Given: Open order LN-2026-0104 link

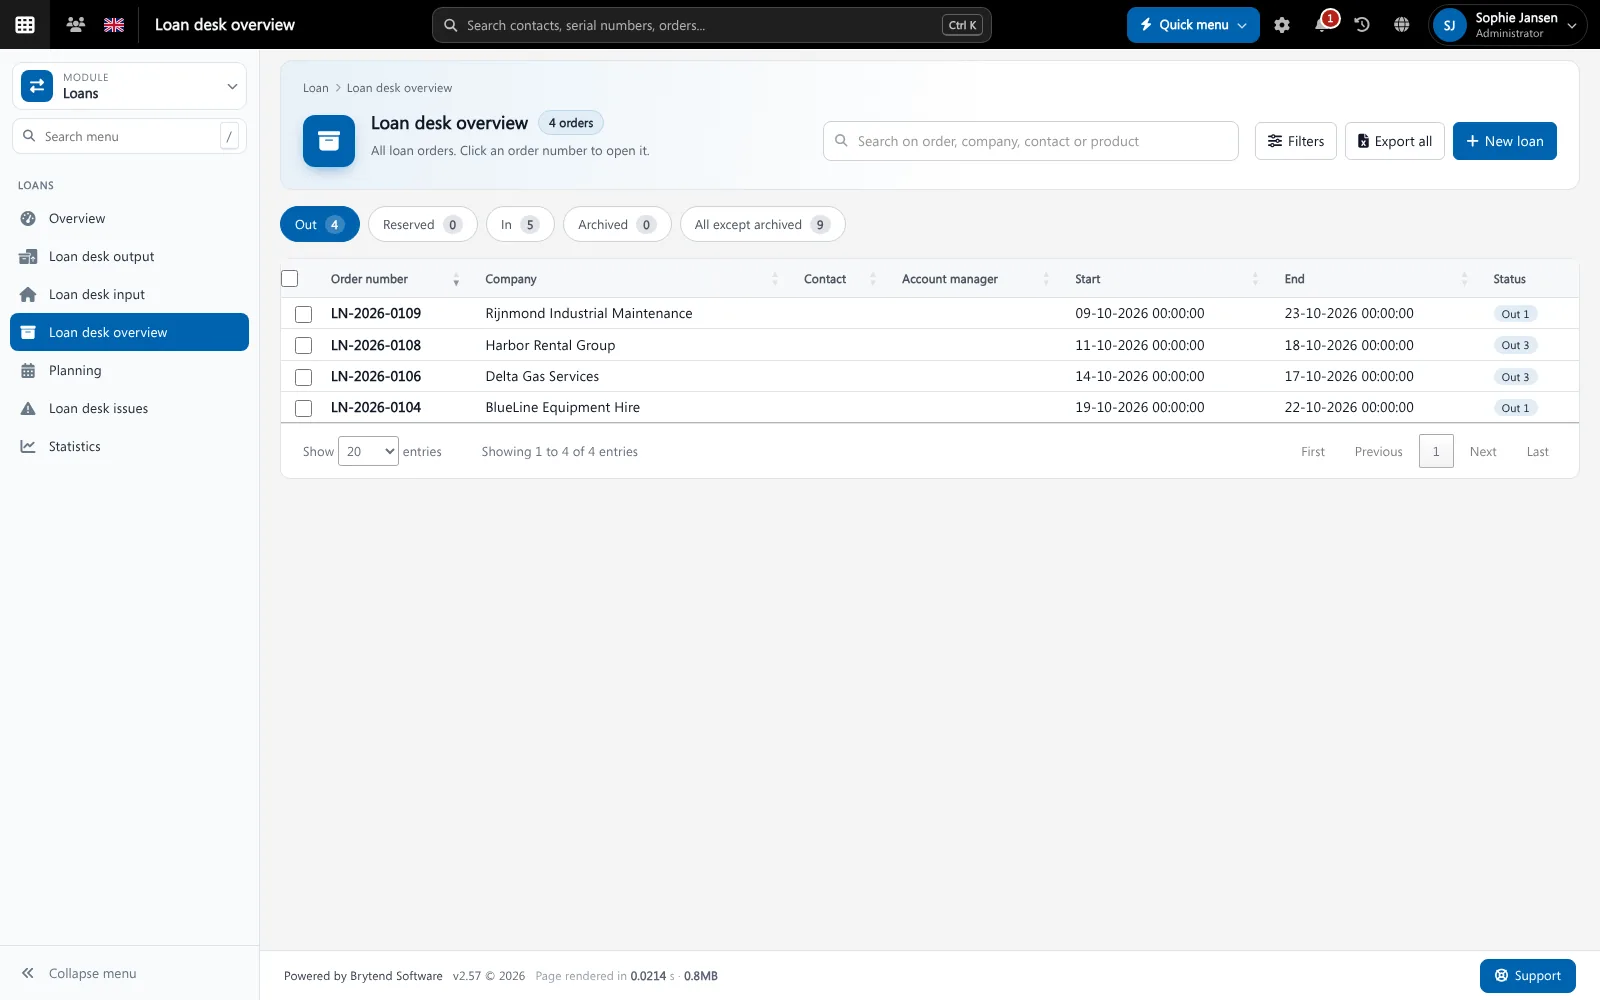Looking at the screenshot, I should point(376,408).
